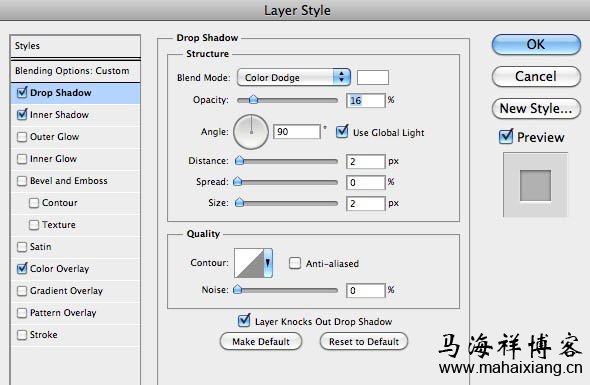590x385 pixels.
Task: Click the Angle dial control
Action: click(251, 132)
